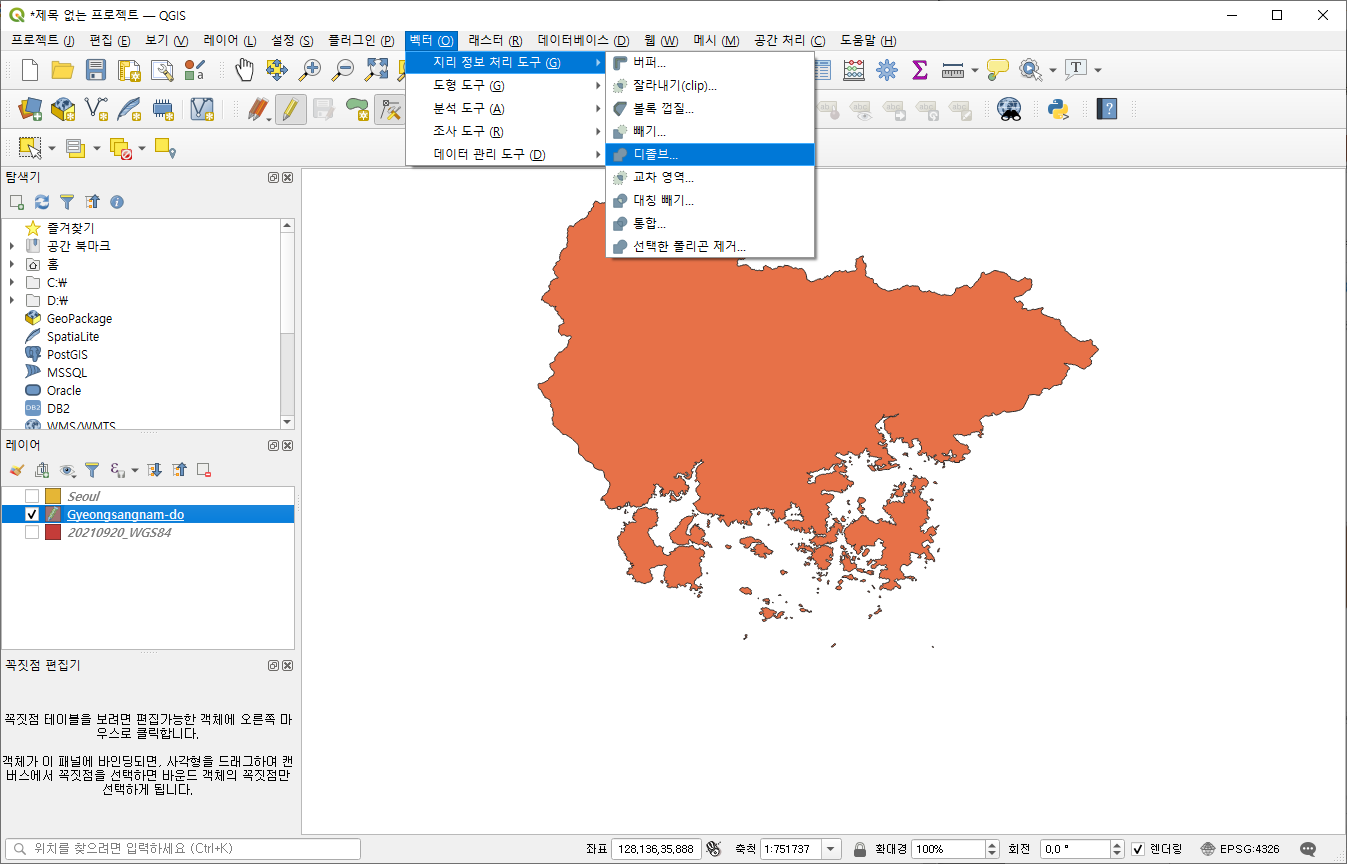The height and width of the screenshot is (864, 1347).
Task: Open the Python console icon
Action: pos(1058,108)
